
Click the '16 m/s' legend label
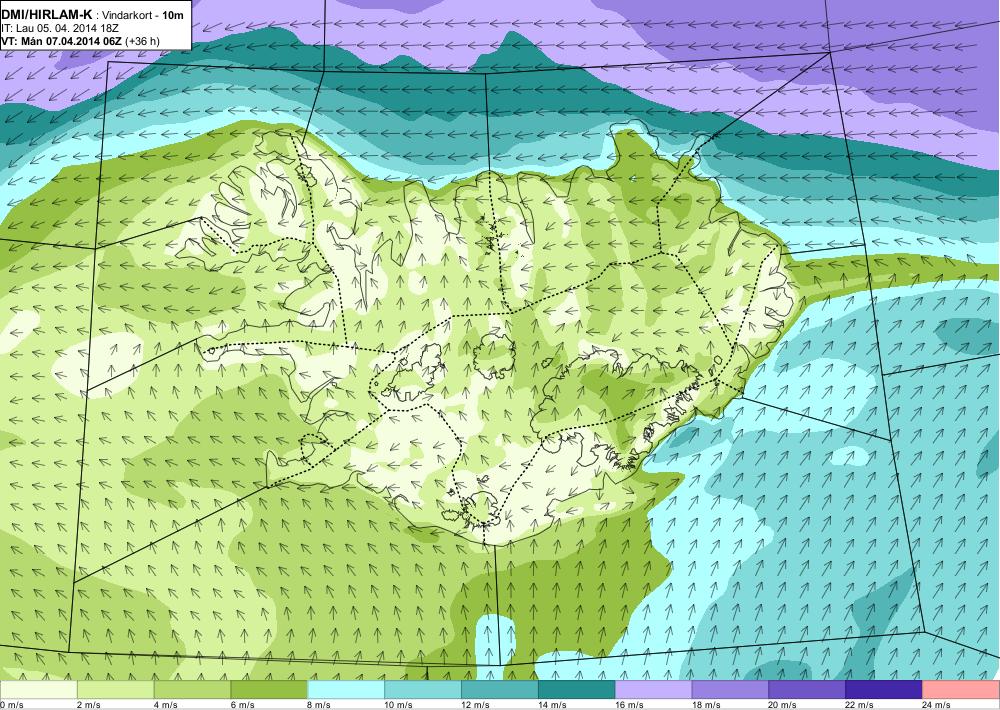pos(629,705)
